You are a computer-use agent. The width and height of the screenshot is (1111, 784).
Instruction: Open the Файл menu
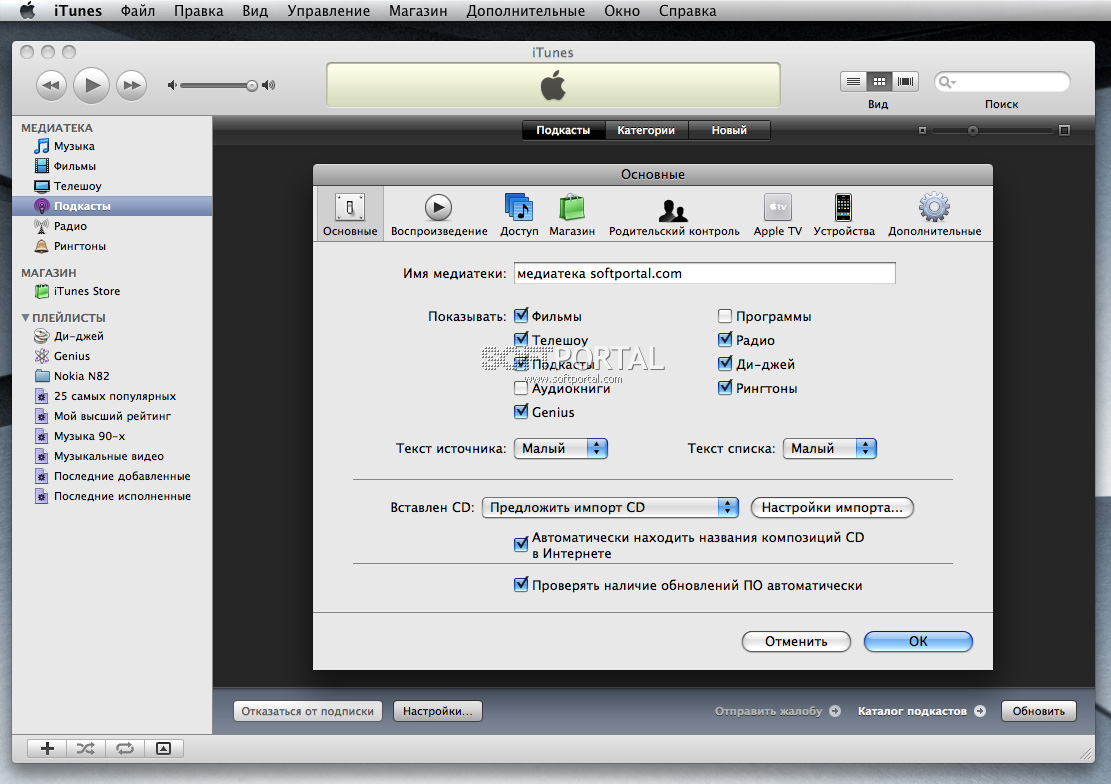coord(137,11)
